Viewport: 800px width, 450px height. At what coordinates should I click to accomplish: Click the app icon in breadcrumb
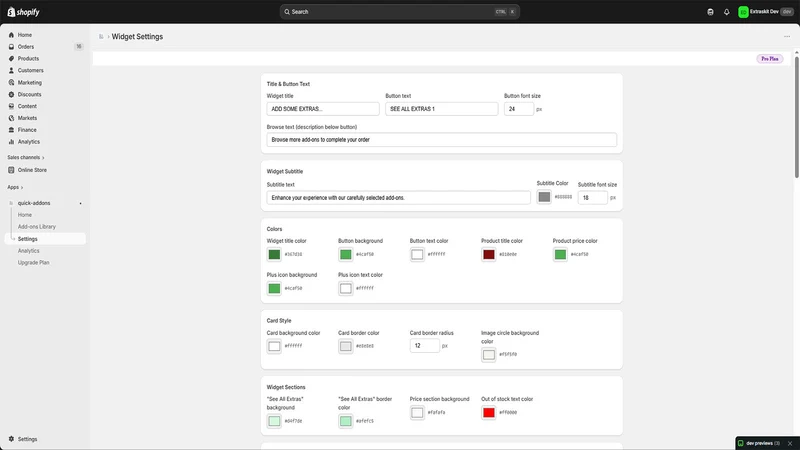(x=101, y=37)
